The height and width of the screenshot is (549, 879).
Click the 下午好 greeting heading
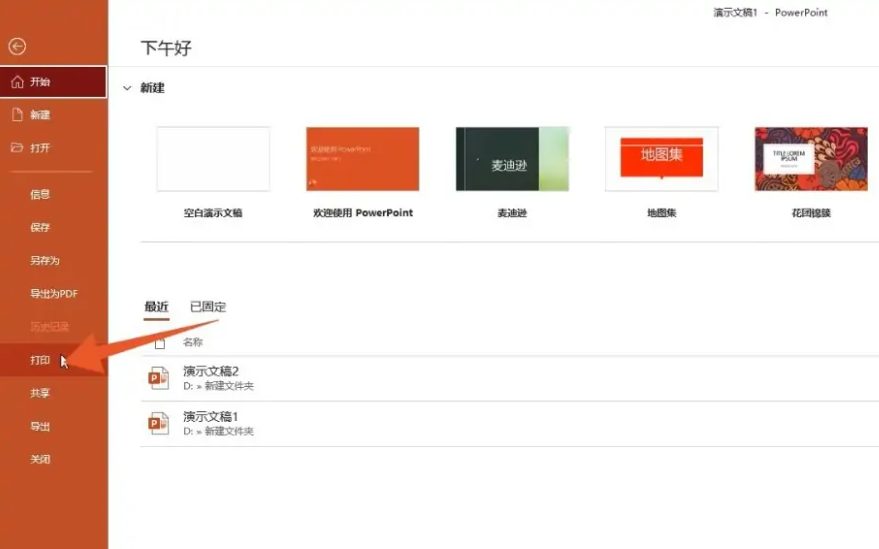(166, 48)
